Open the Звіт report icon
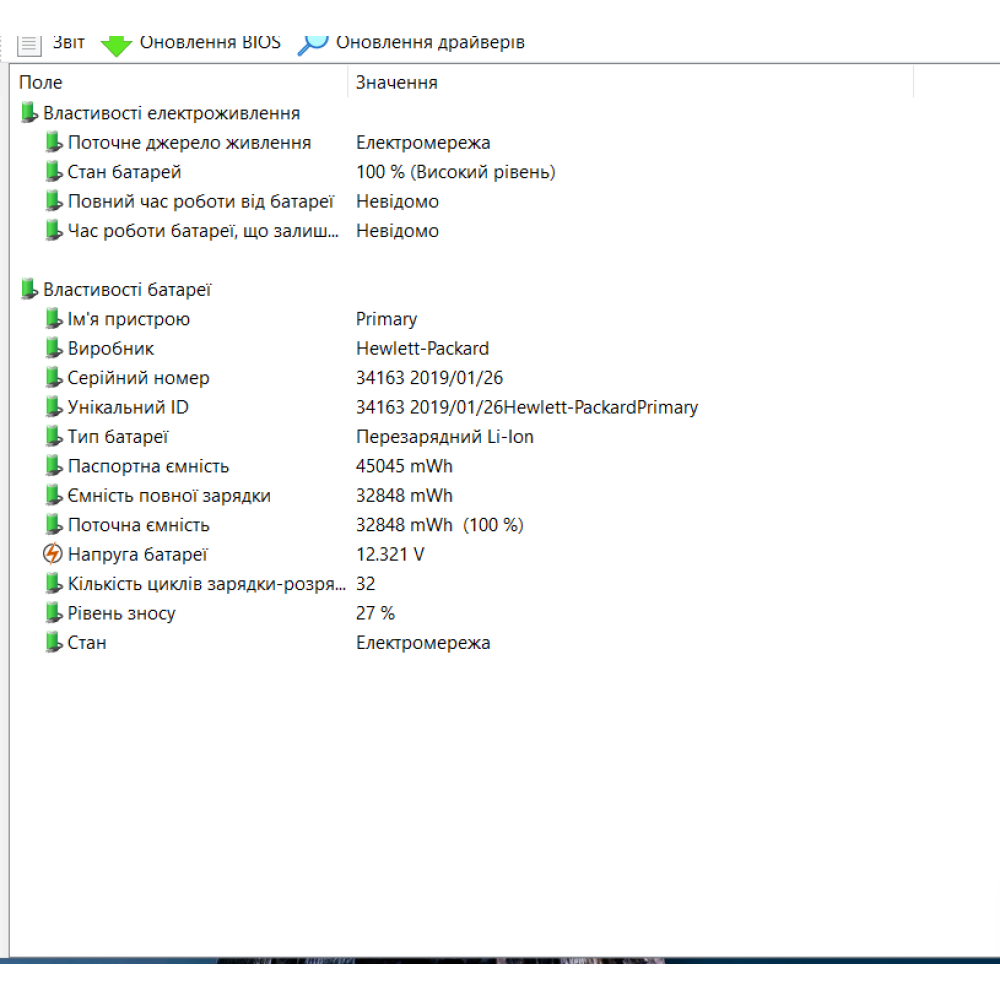The image size is (1000, 1000). click(29, 45)
